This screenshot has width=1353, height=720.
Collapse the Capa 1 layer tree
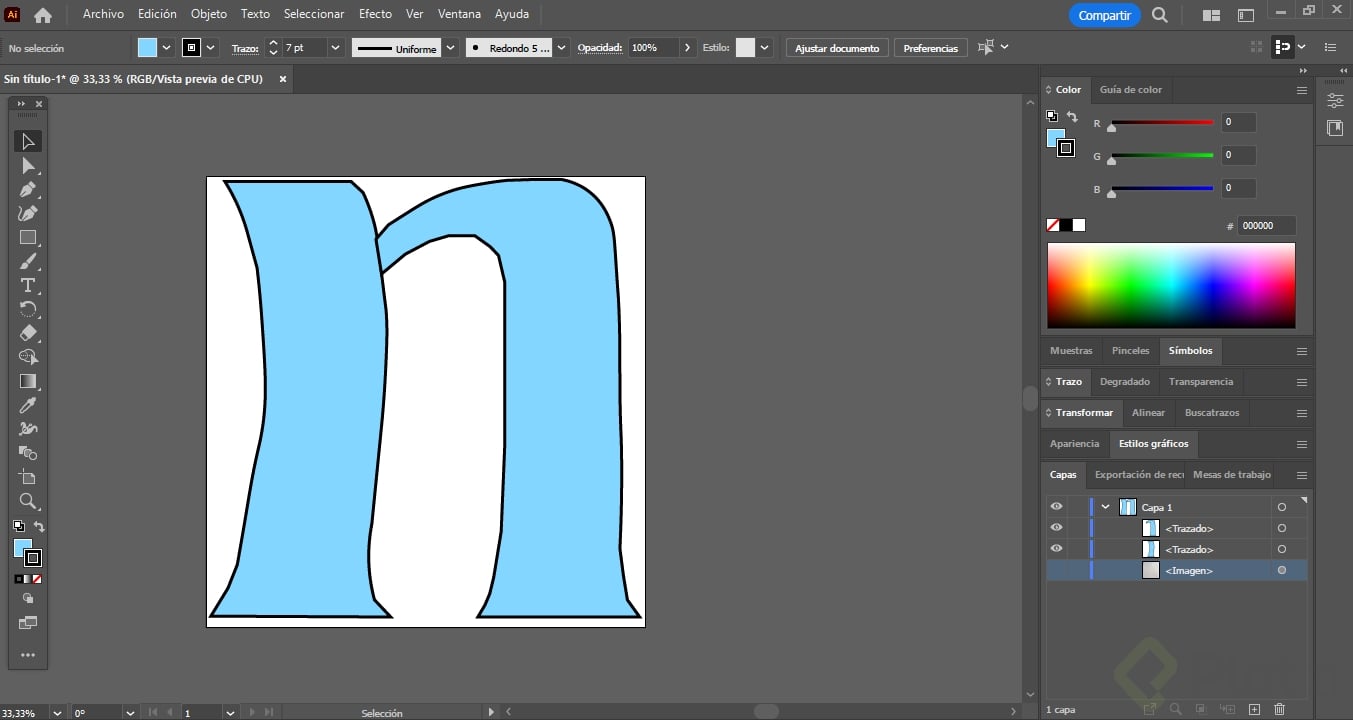(1106, 507)
